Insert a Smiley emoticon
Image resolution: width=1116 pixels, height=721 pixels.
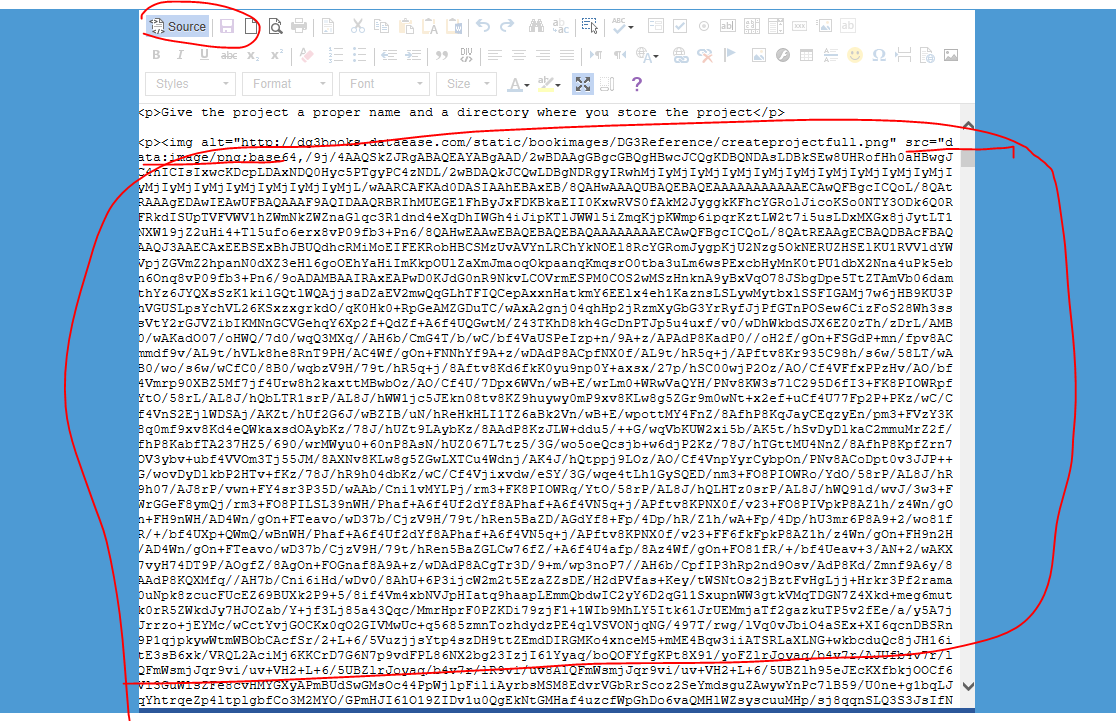(855, 55)
